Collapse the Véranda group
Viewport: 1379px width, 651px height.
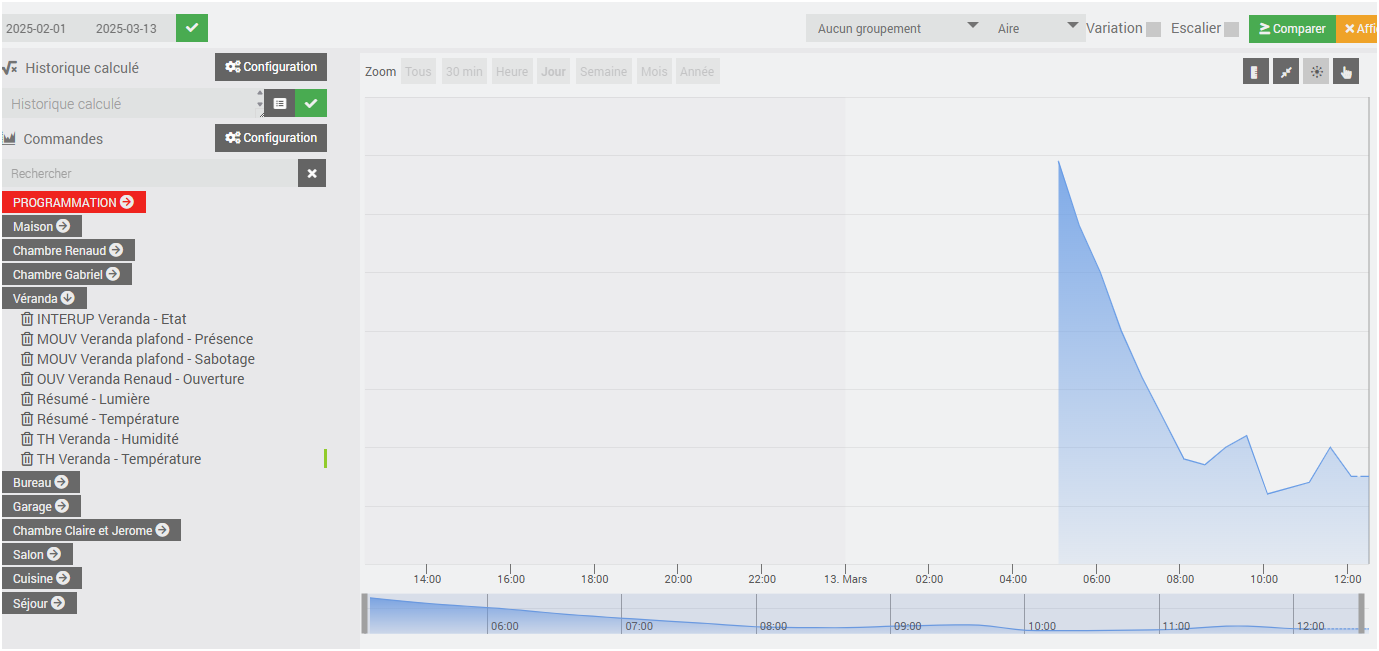44,298
